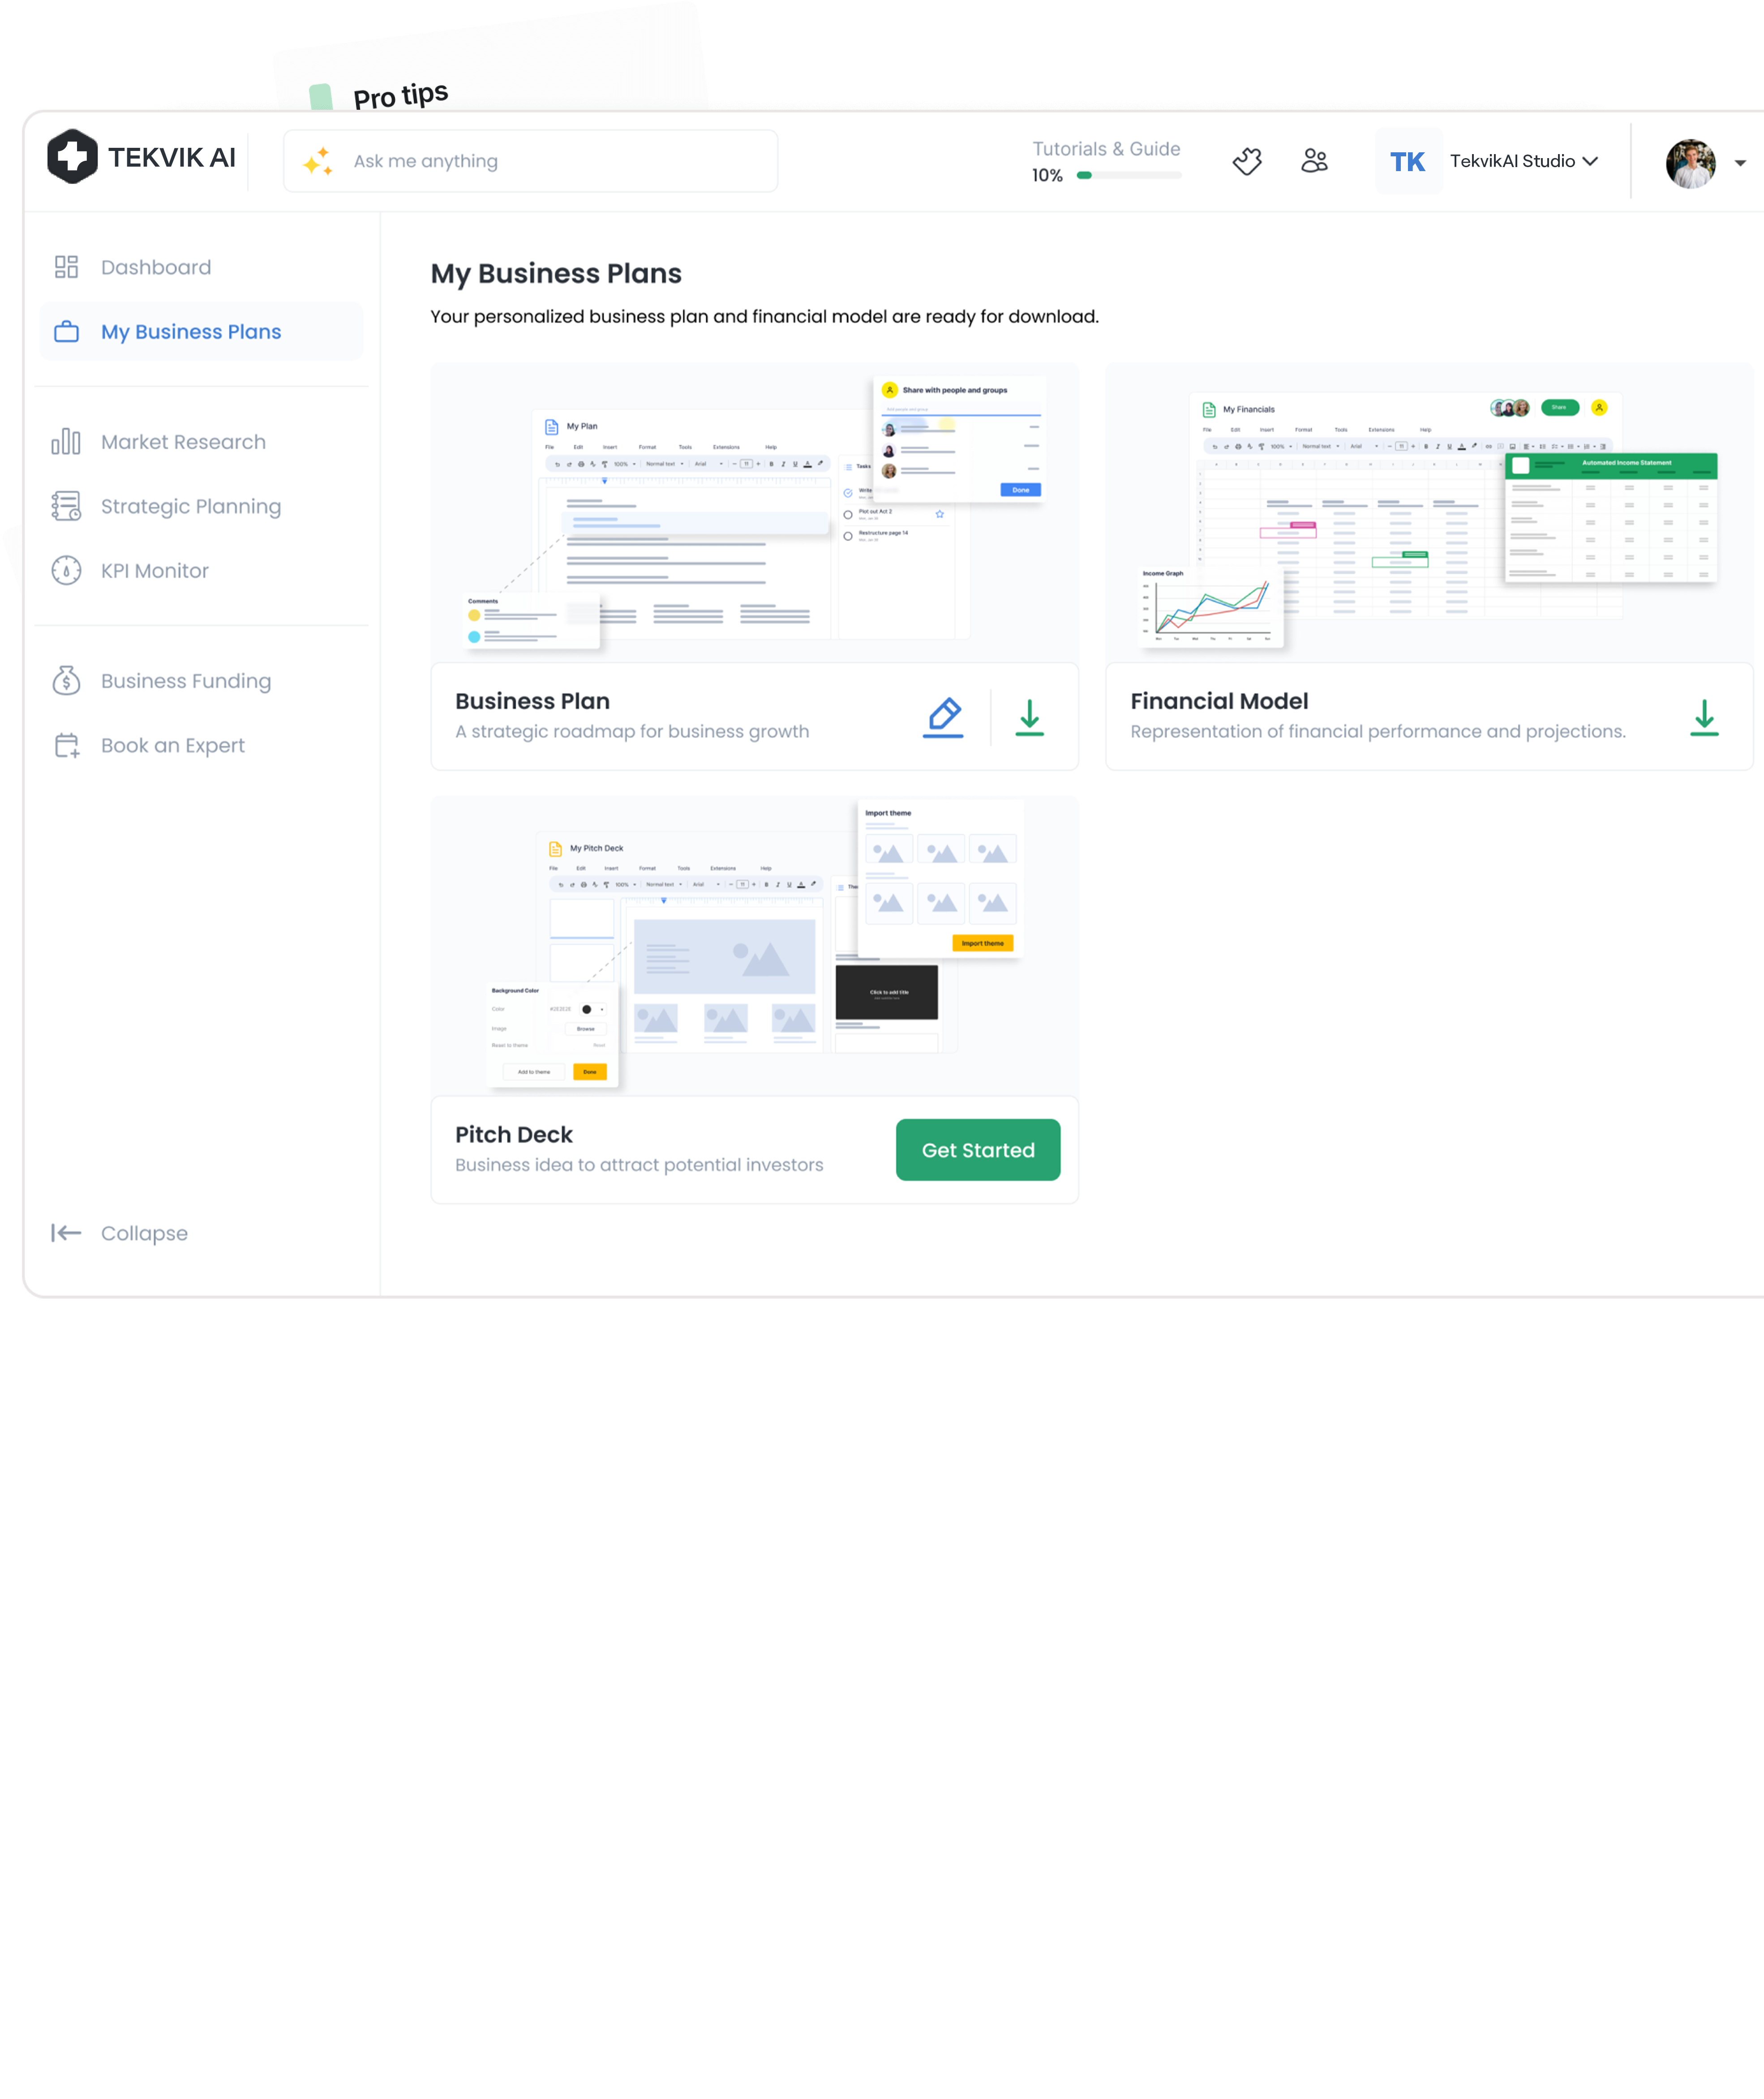Click the TEKVIK AI logo

(x=141, y=157)
